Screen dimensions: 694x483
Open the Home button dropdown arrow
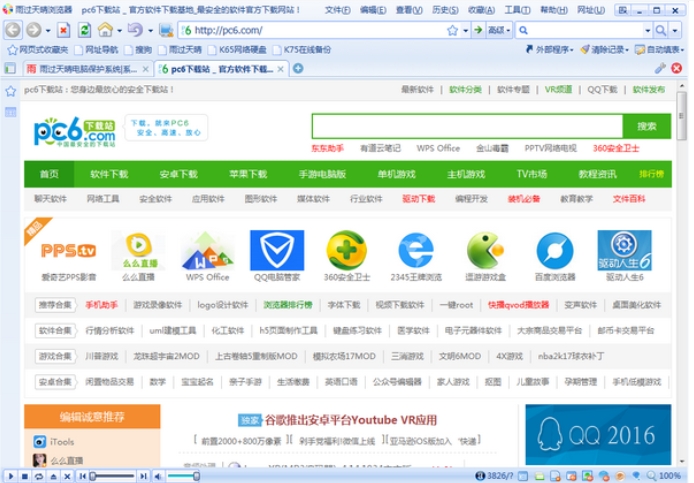120,31
